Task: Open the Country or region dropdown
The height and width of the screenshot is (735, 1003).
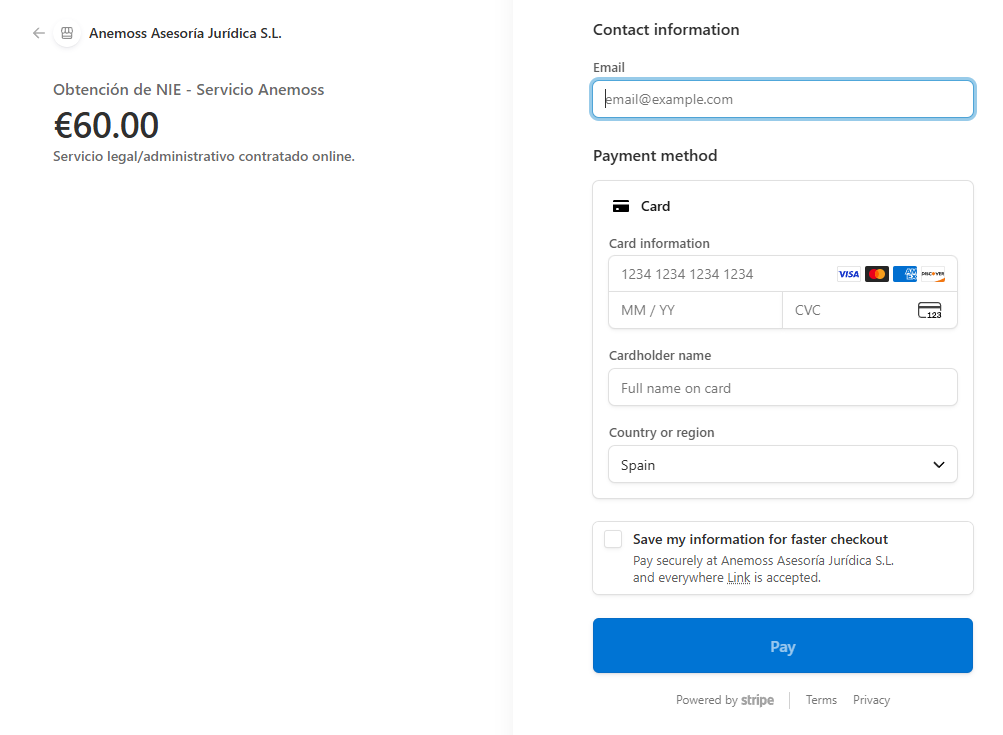Action: tap(782, 465)
